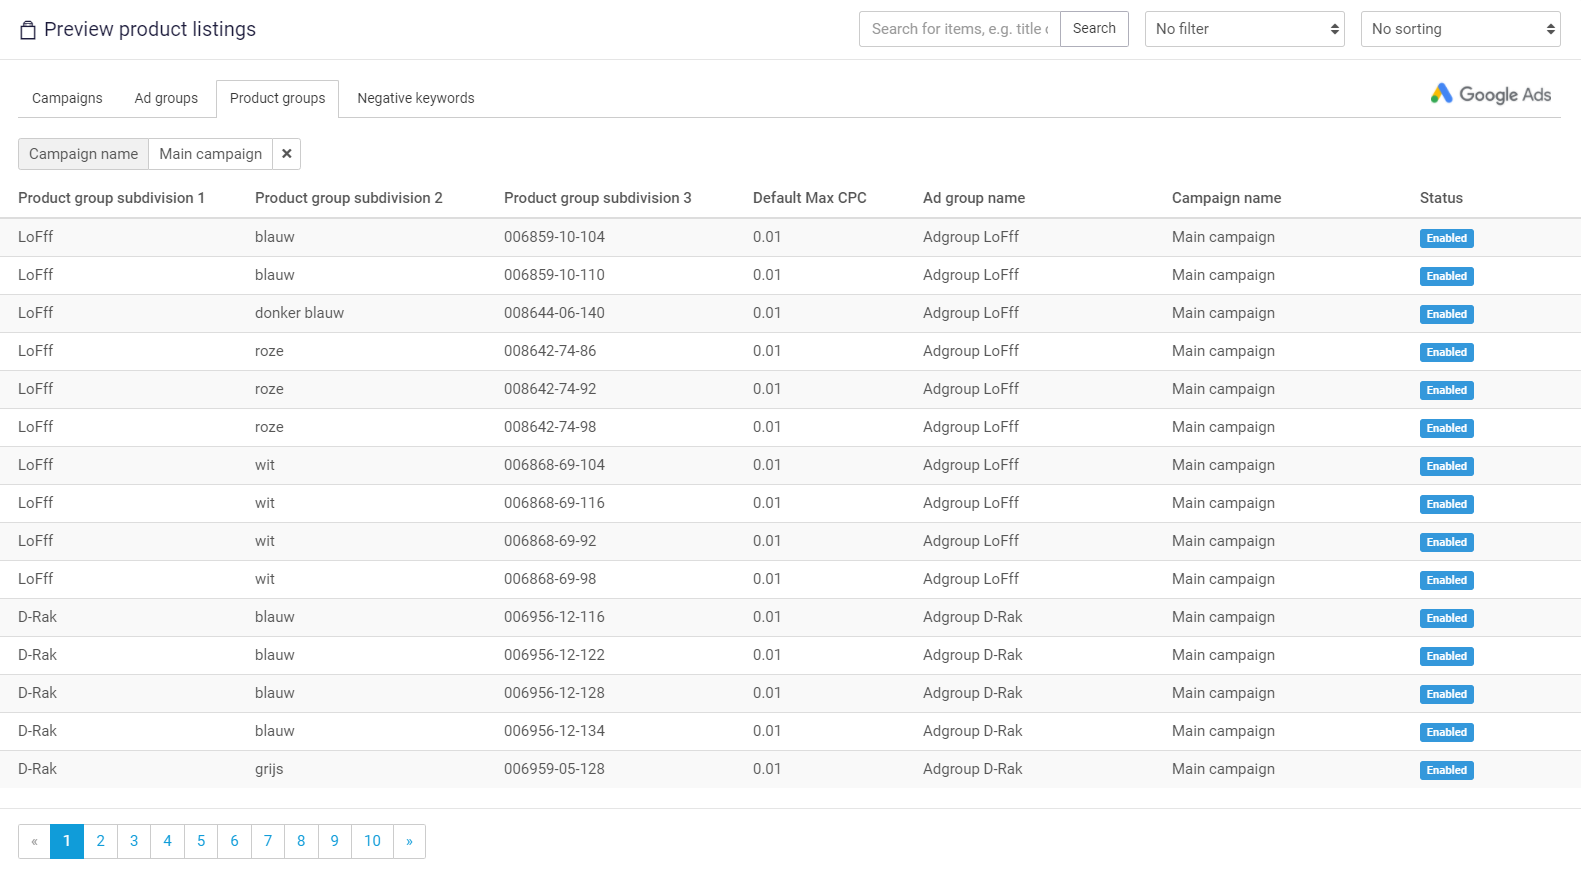Click the shopping bag icon beside the title
1581x875 pixels.
28,30
